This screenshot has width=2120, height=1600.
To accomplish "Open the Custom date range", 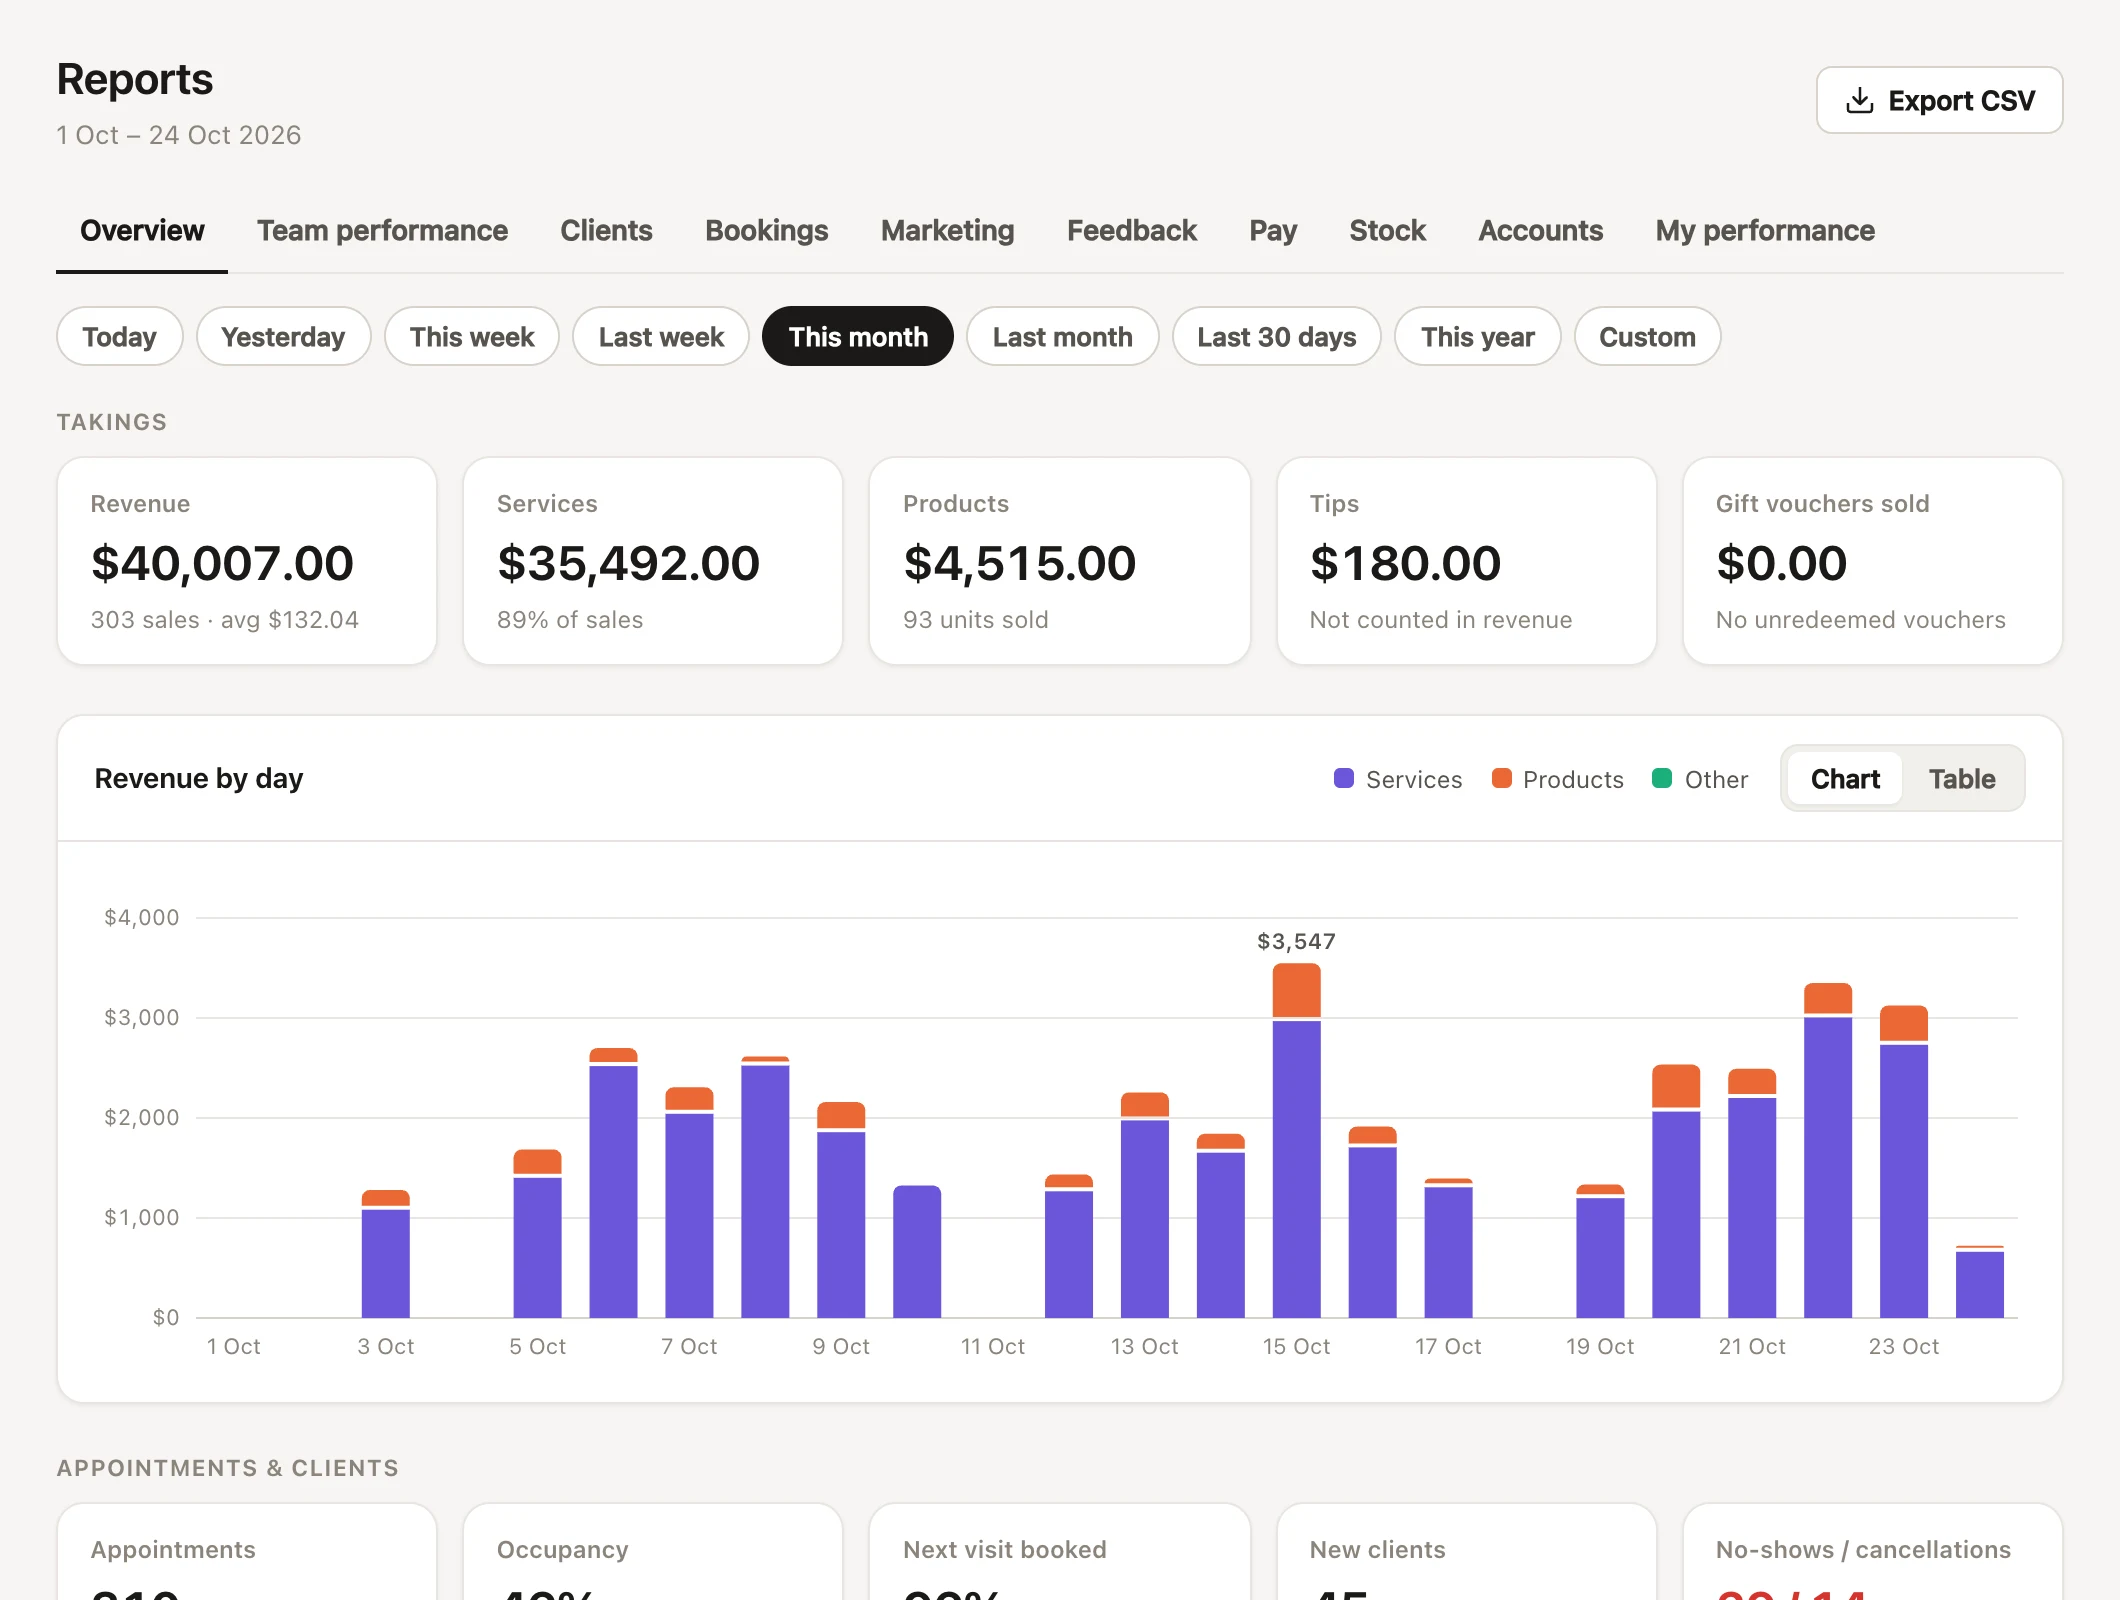I will tap(1647, 337).
